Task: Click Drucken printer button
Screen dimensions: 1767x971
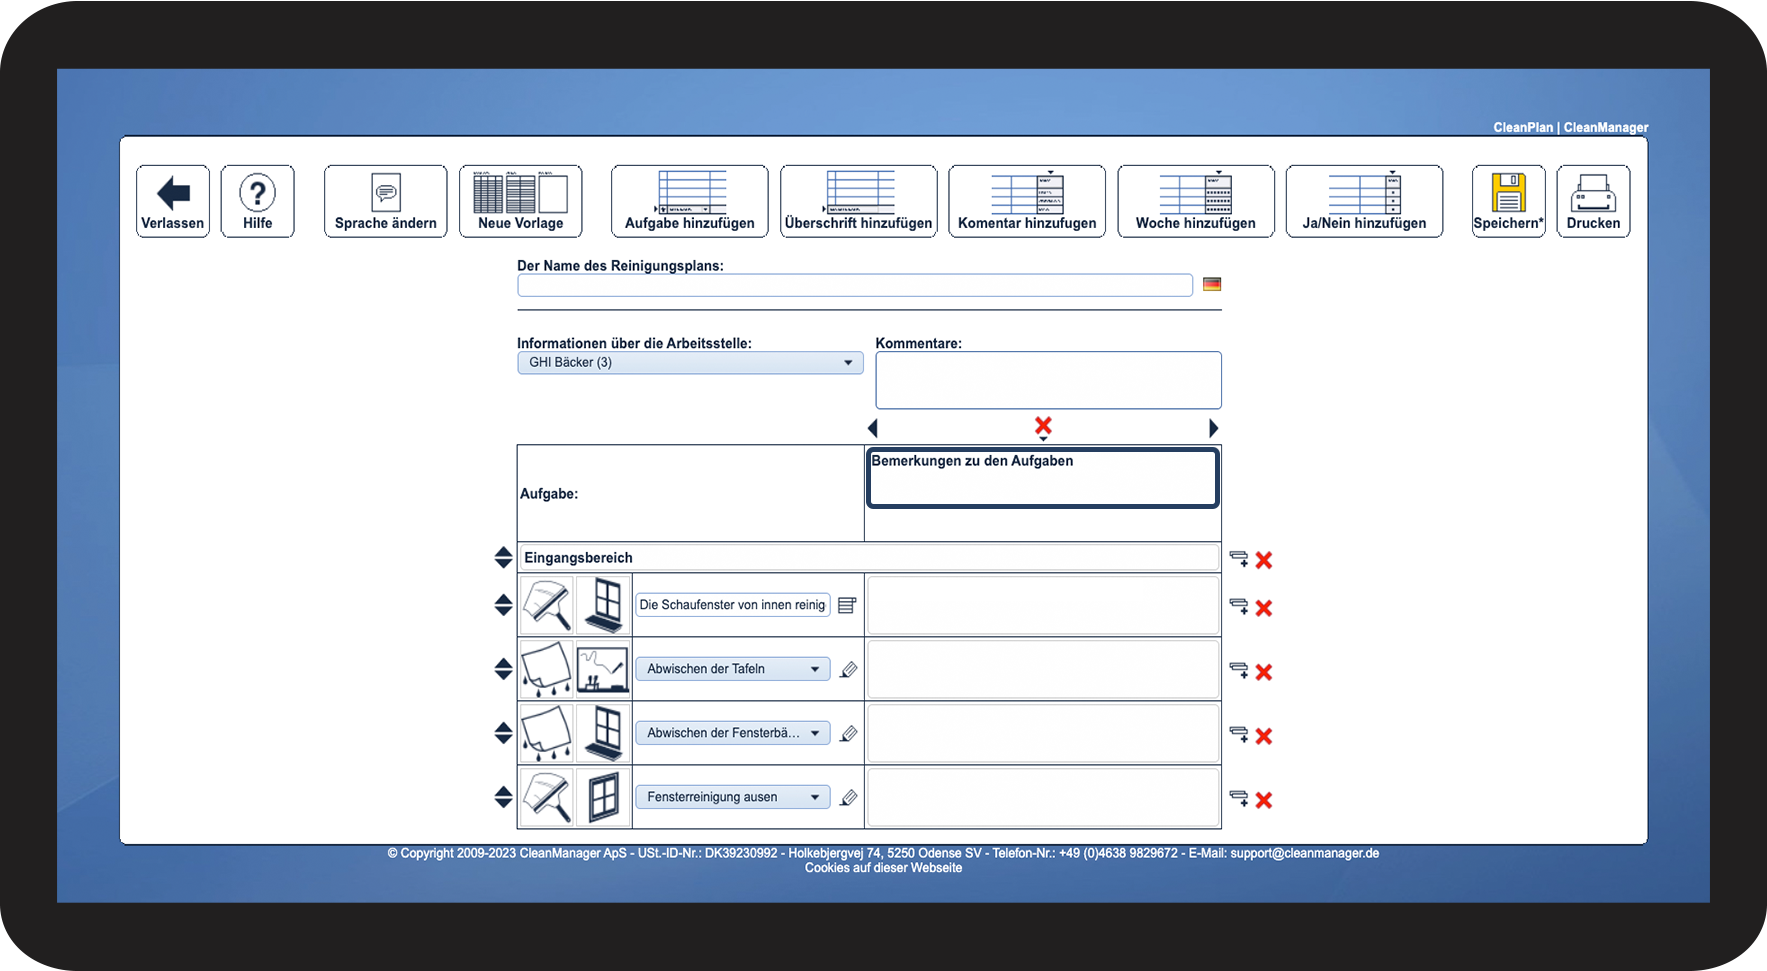Action: pos(1593,201)
